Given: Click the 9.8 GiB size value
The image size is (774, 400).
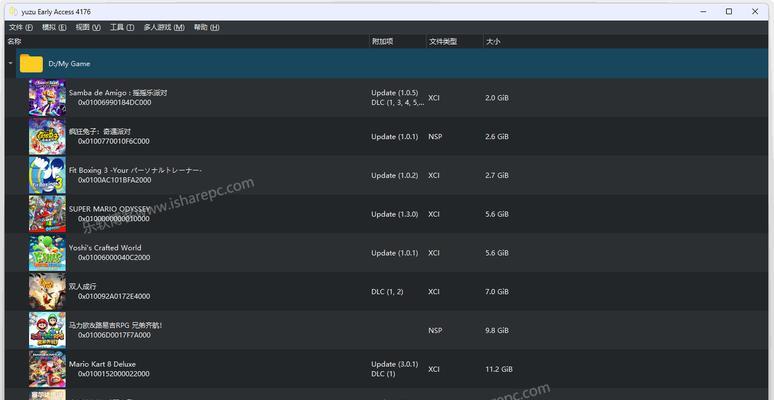Looking at the screenshot, I should [497, 330].
